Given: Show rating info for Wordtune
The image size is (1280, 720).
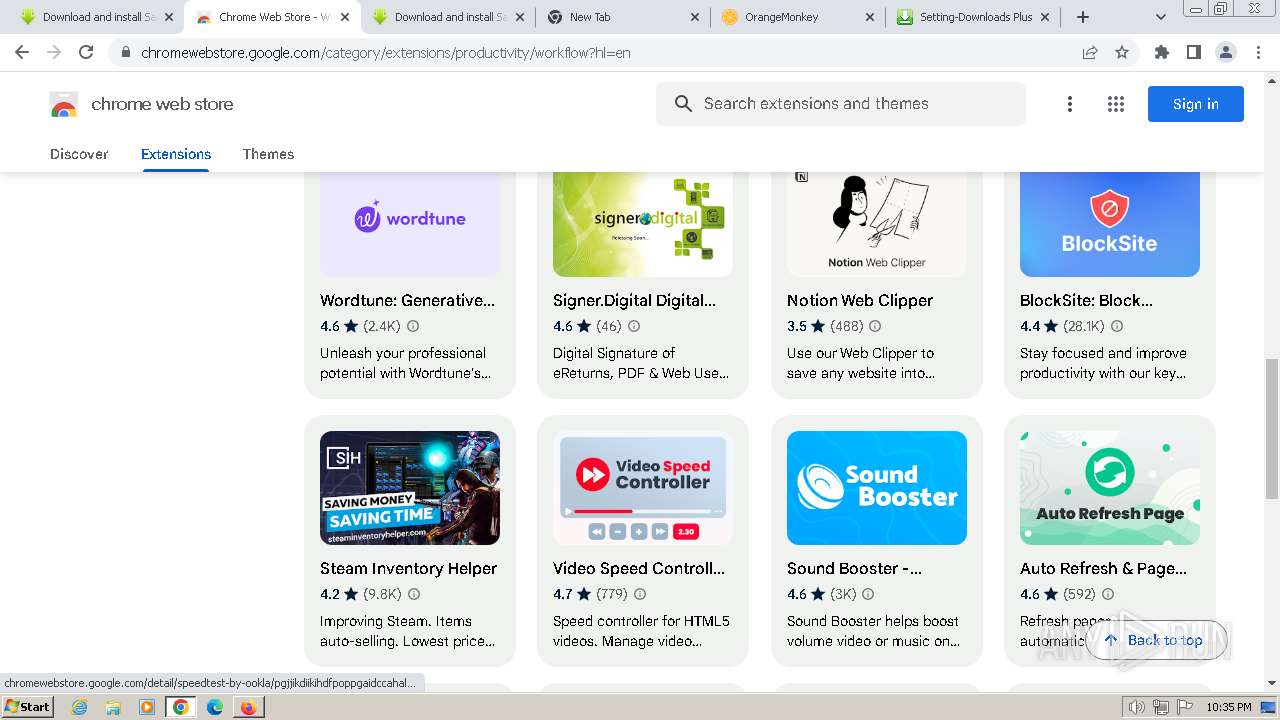Looking at the screenshot, I should point(413,326).
